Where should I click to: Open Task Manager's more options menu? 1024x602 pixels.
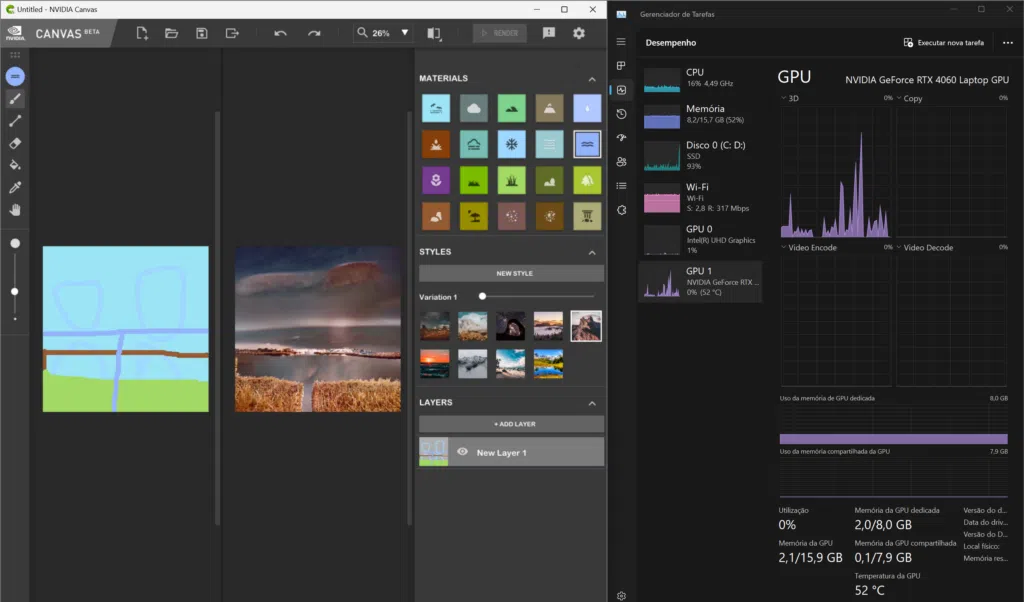click(x=1007, y=42)
